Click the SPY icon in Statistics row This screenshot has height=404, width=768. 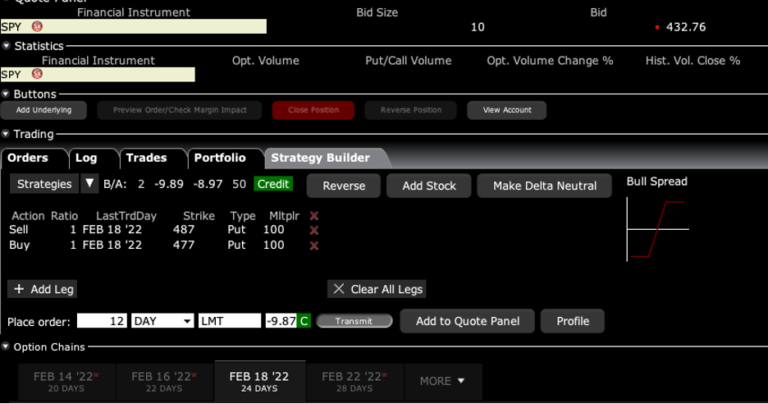click(38, 75)
